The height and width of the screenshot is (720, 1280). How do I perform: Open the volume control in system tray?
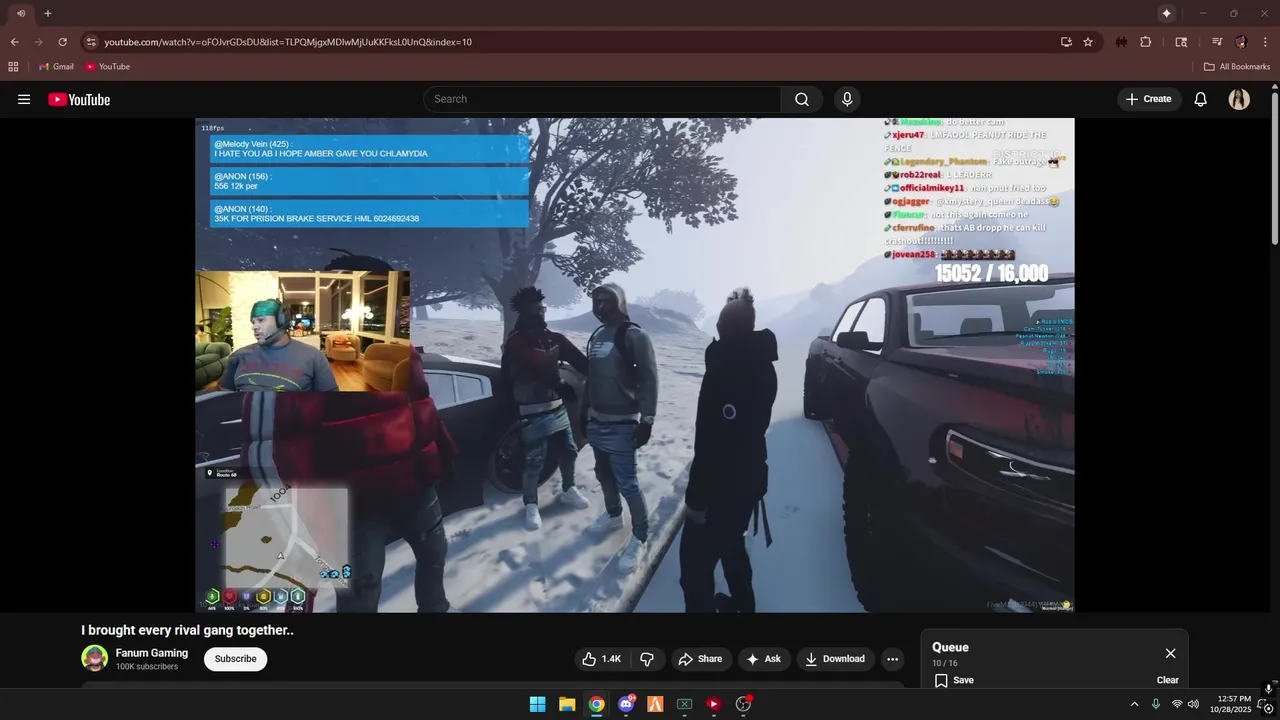(1193, 704)
